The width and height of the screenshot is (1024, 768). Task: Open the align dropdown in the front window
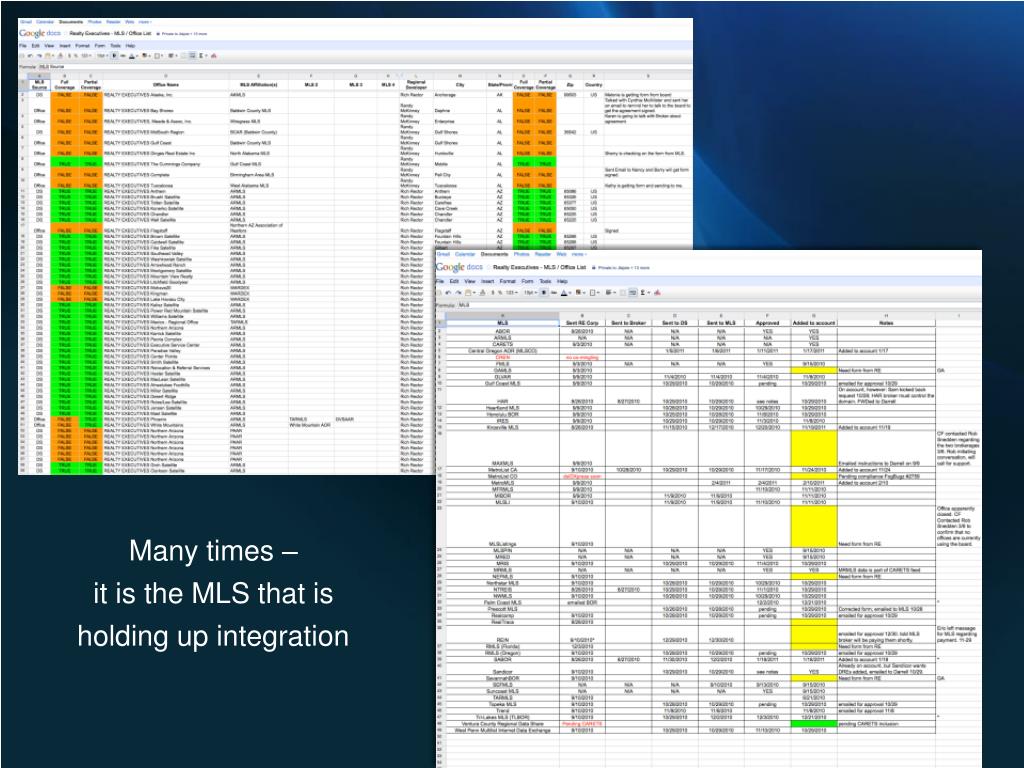pyautogui.click(x=611, y=293)
